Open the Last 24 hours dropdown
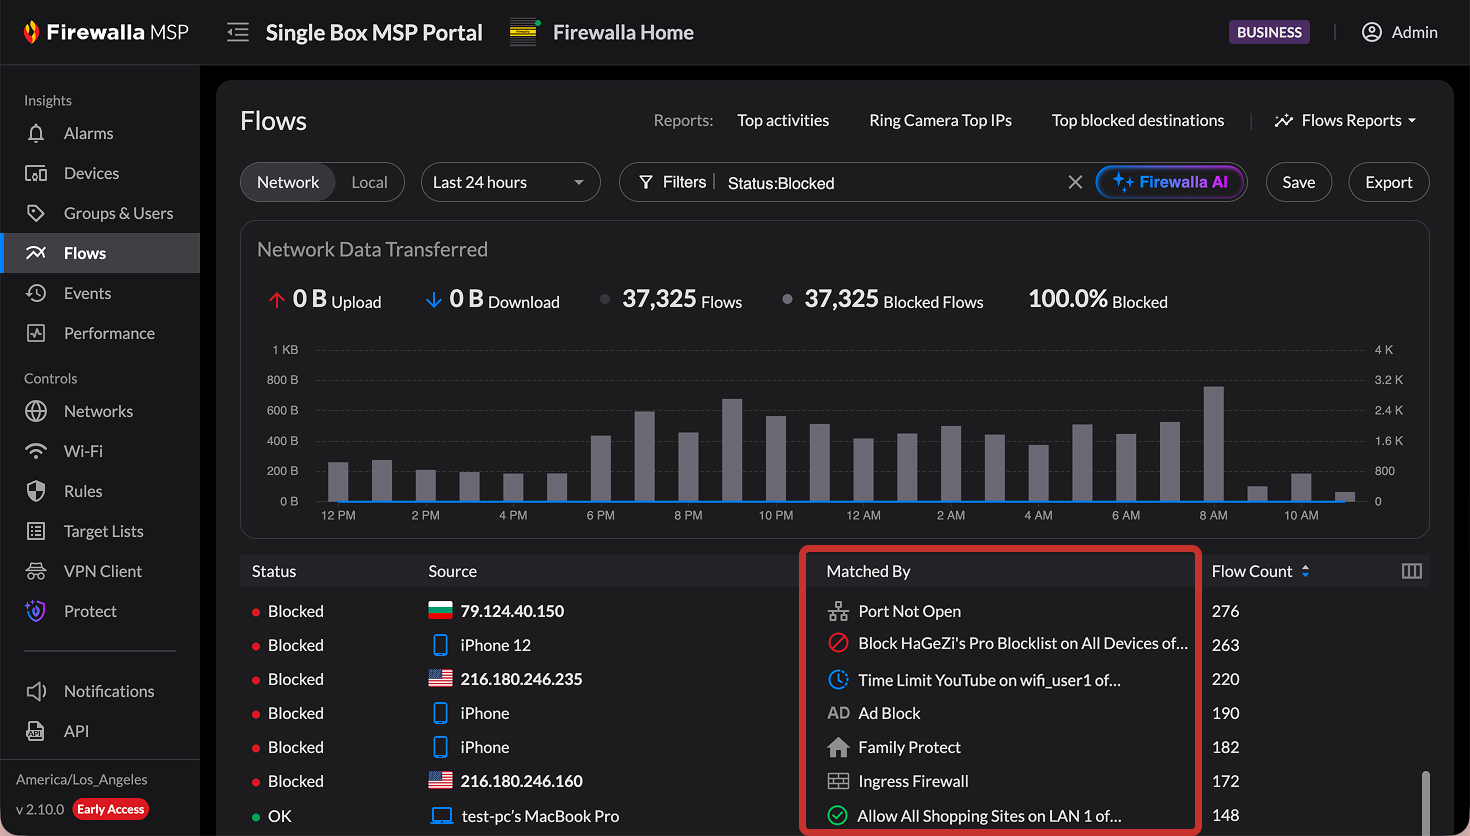The height and width of the screenshot is (836, 1470). coord(509,182)
